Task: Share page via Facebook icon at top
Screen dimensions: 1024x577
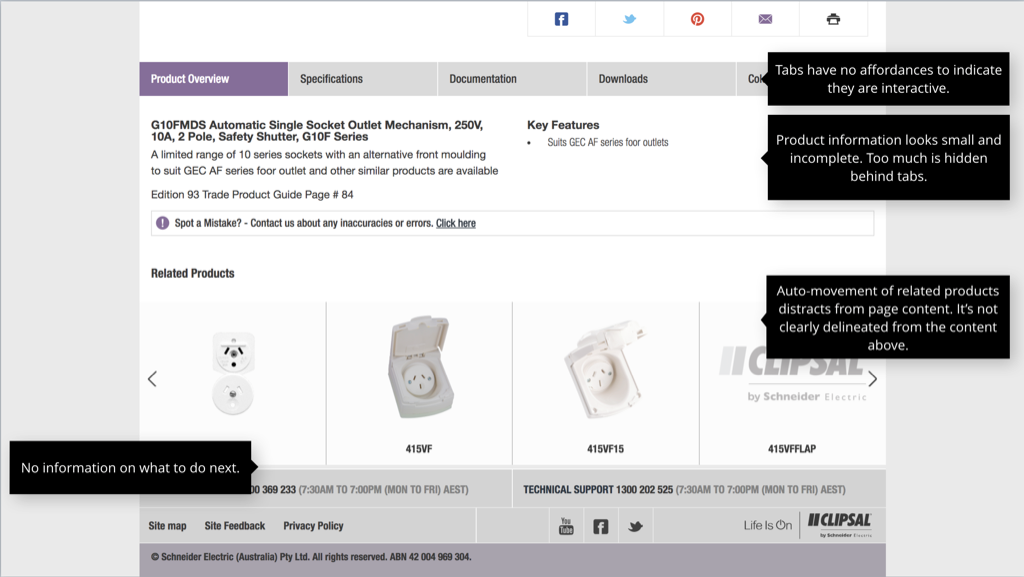Action: (561, 19)
